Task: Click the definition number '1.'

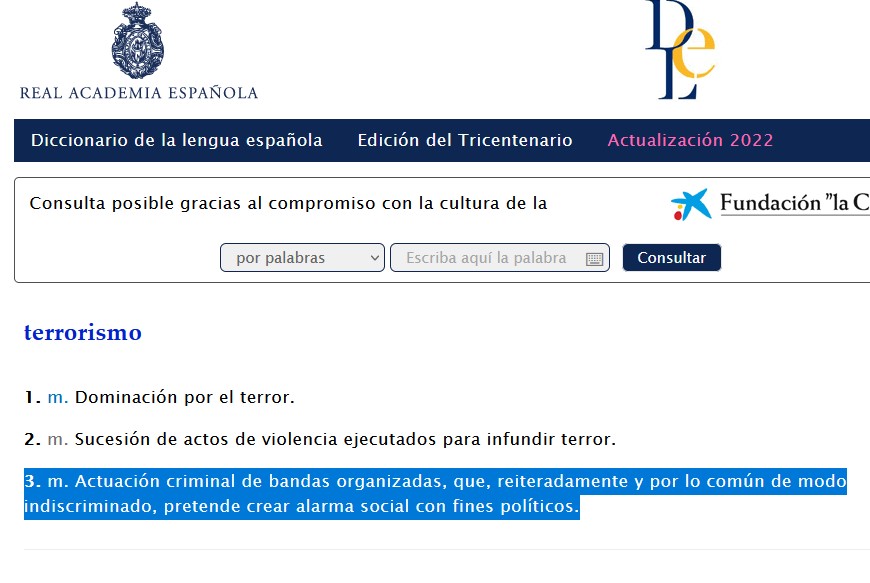Action: (x=33, y=397)
